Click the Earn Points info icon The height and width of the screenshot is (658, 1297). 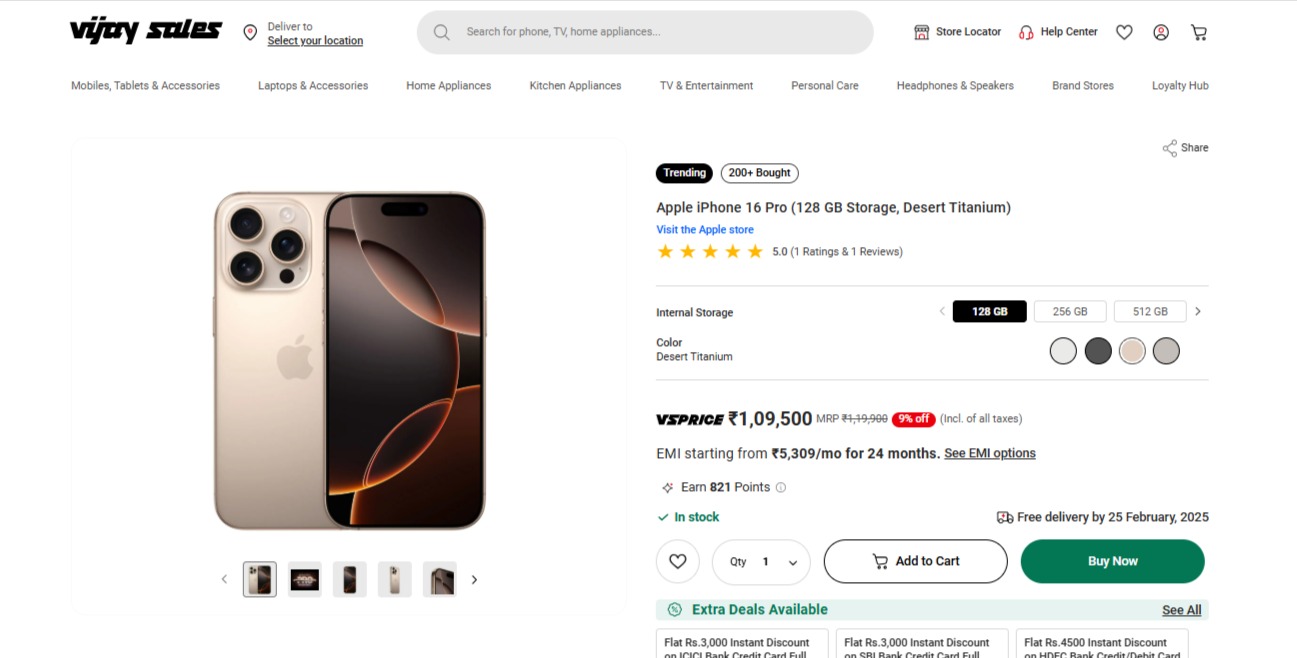pos(781,488)
